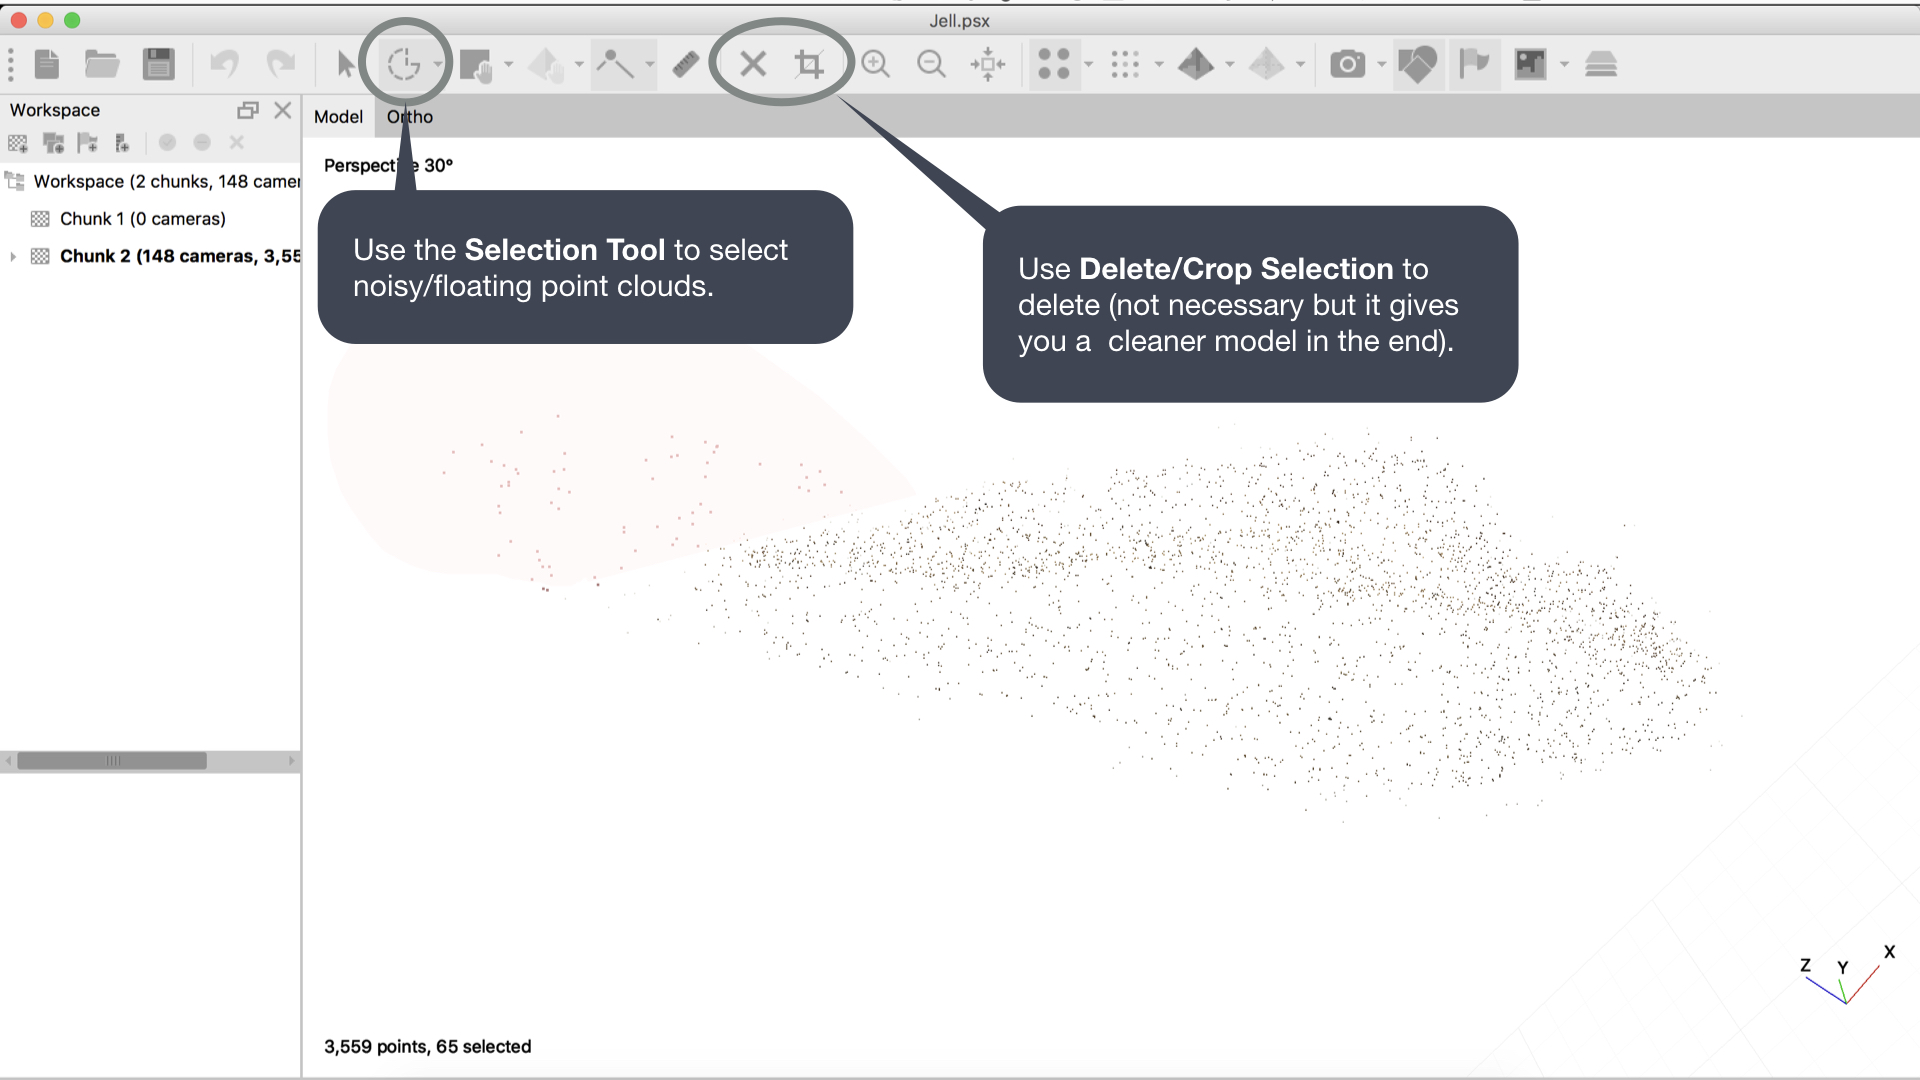Image resolution: width=1920 pixels, height=1080 pixels.
Task: Select the Ruler measurement tool
Action: 685,65
